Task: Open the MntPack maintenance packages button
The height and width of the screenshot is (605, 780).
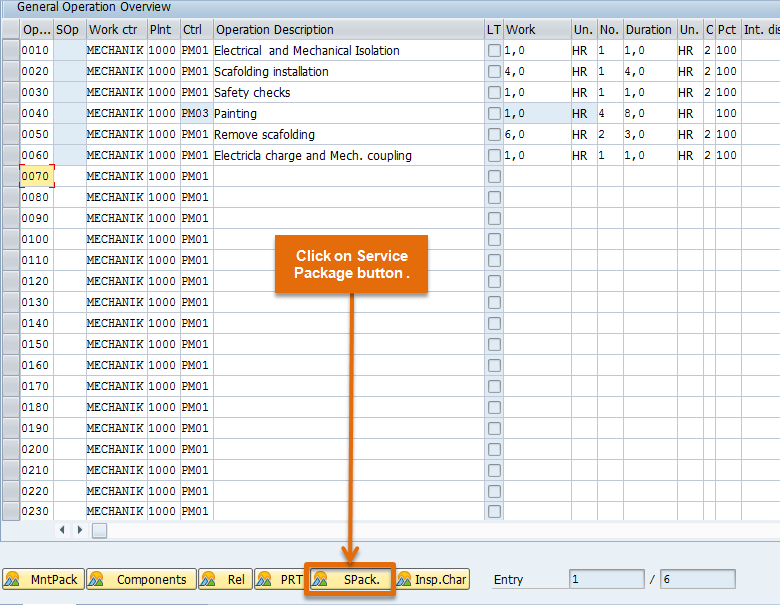Action: tap(43, 579)
